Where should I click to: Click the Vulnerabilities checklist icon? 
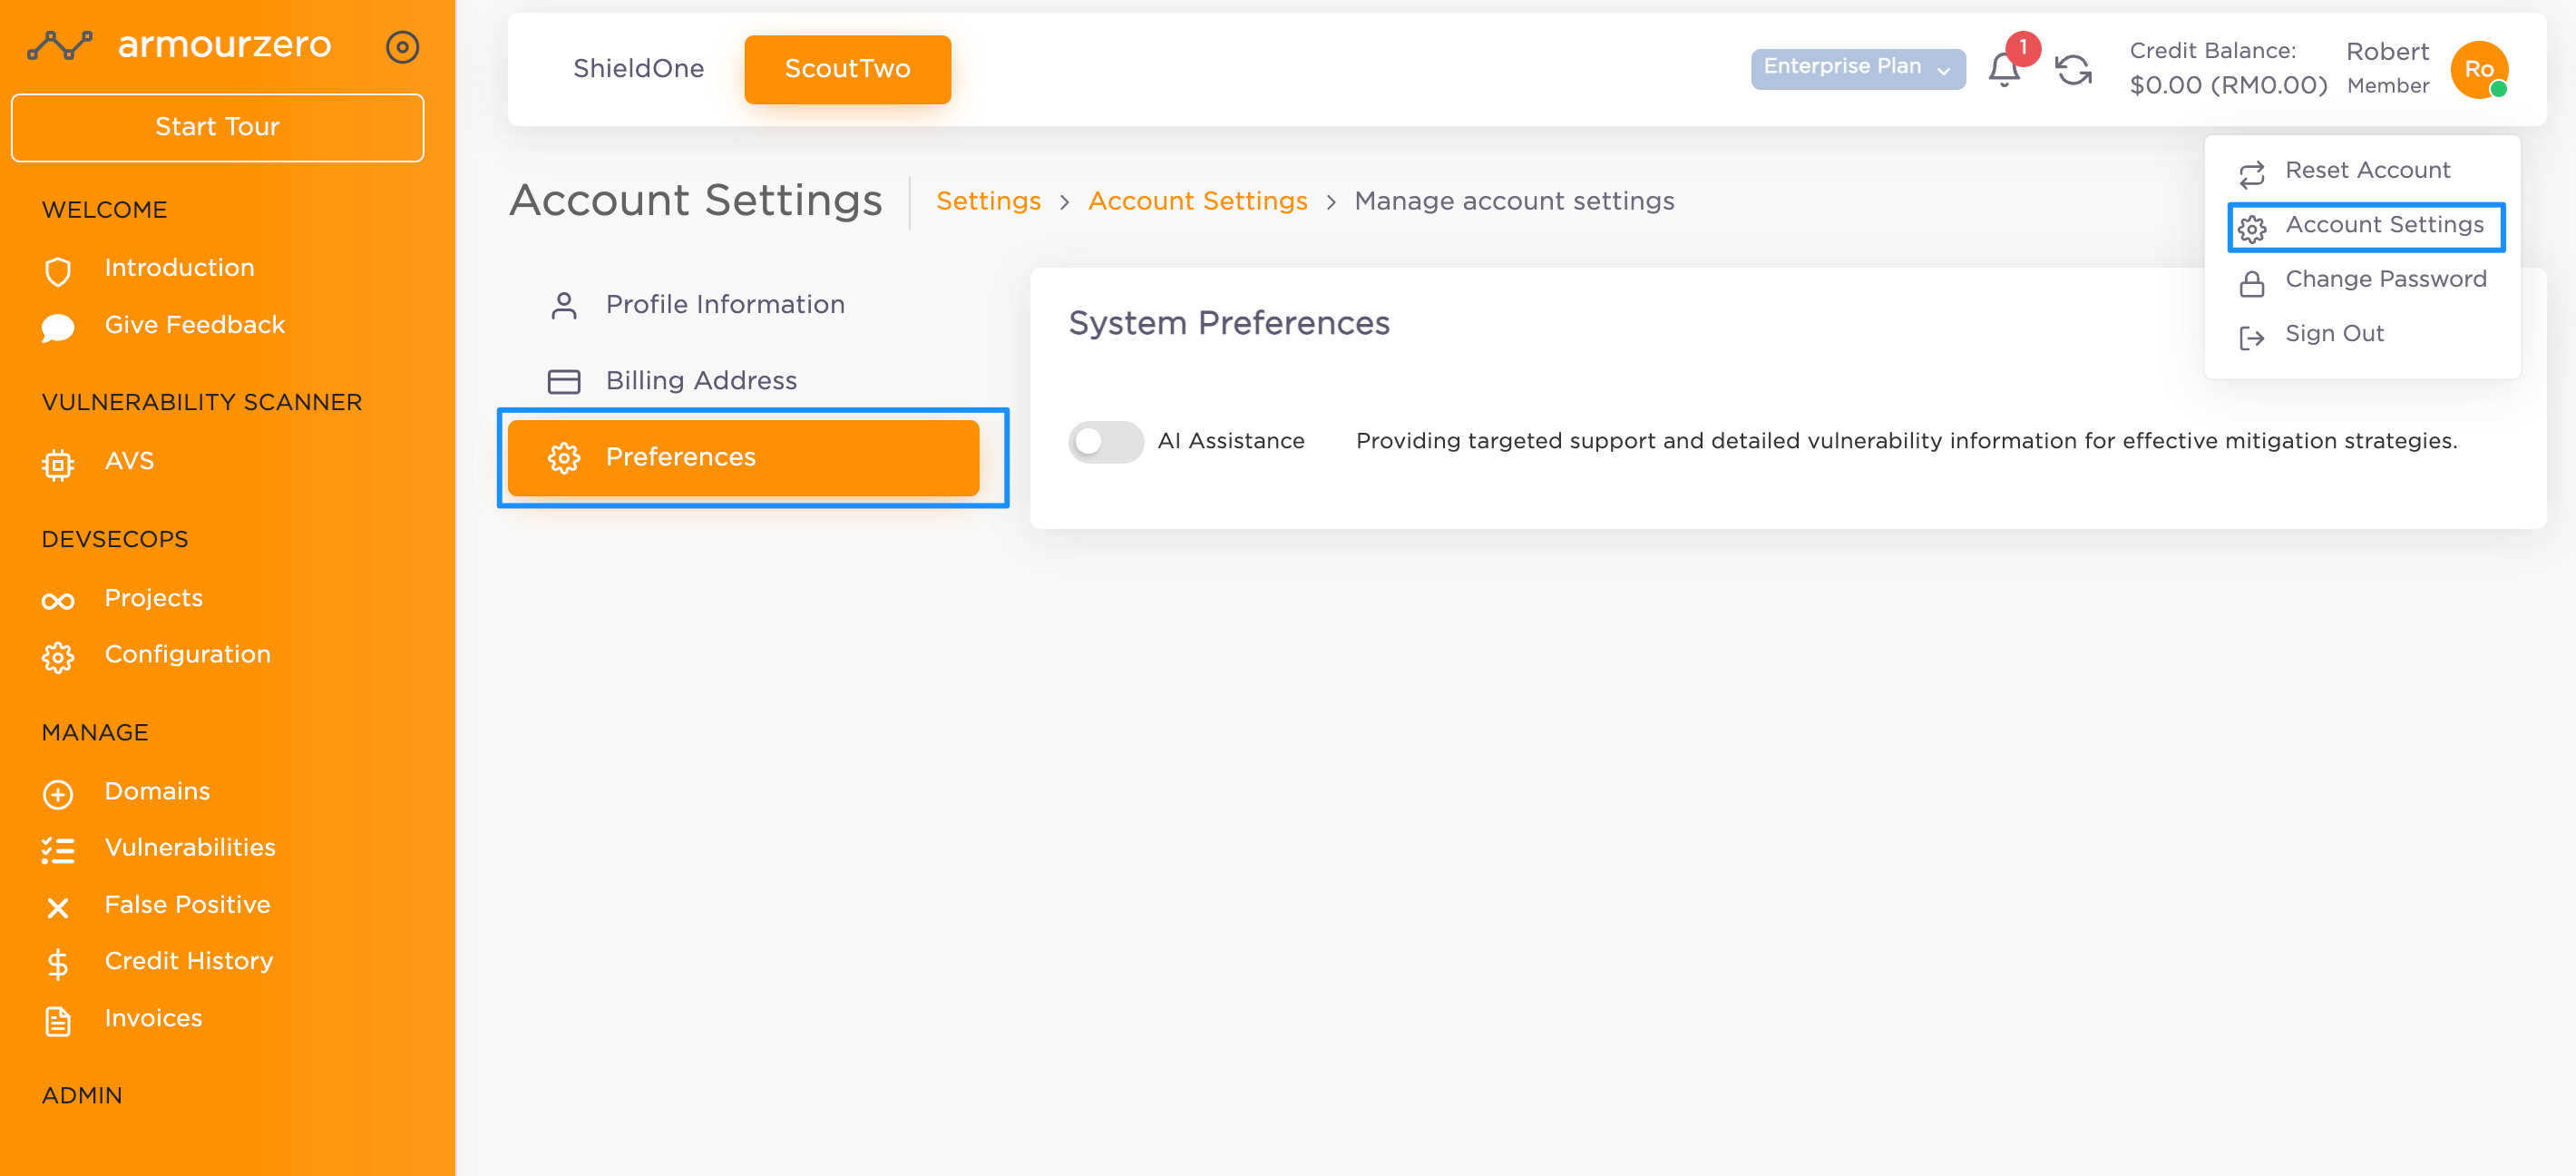(58, 850)
